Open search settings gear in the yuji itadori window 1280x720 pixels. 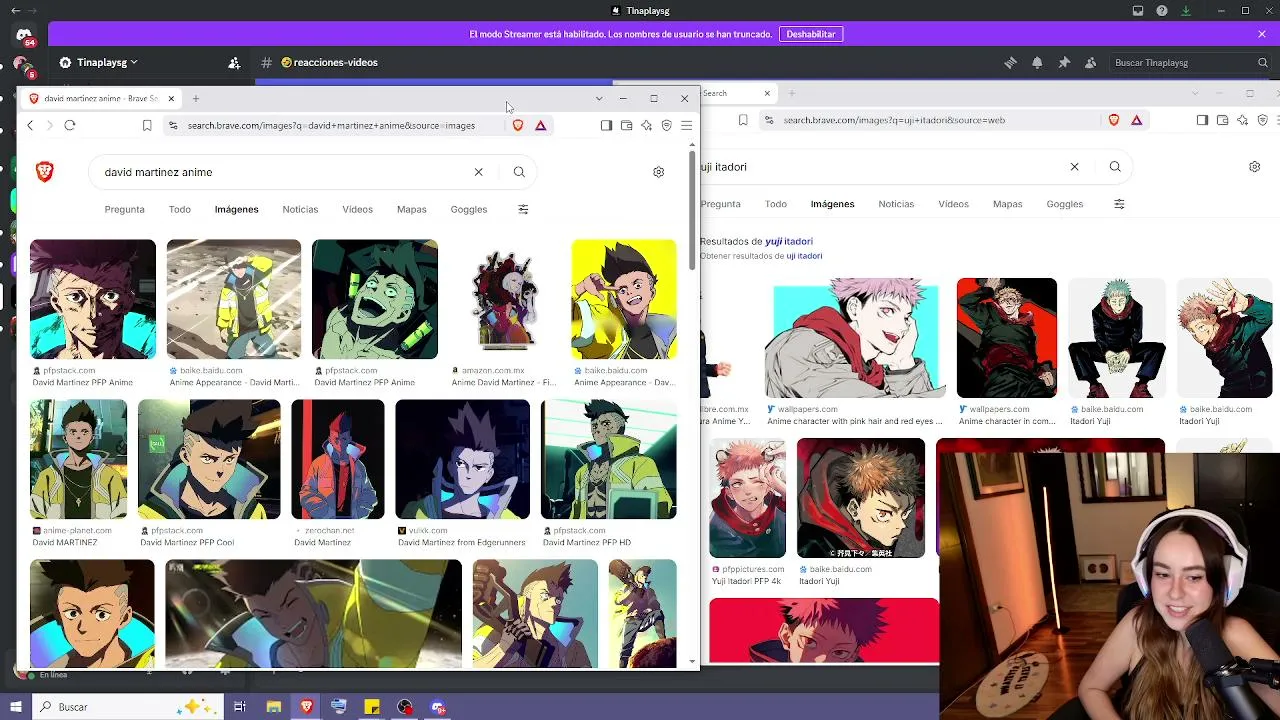pos(1254,167)
